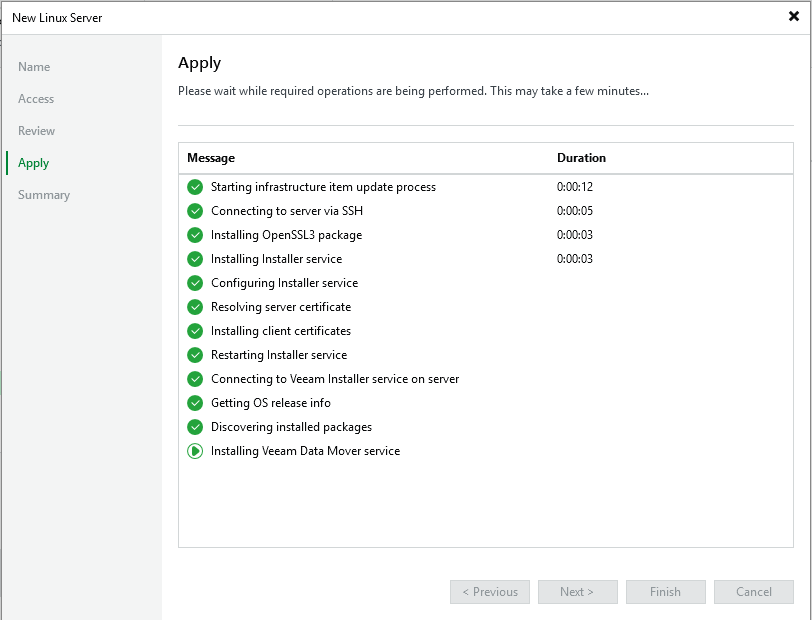Select the Summary step in sidebar
This screenshot has width=812, height=620.
coord(44,195)
